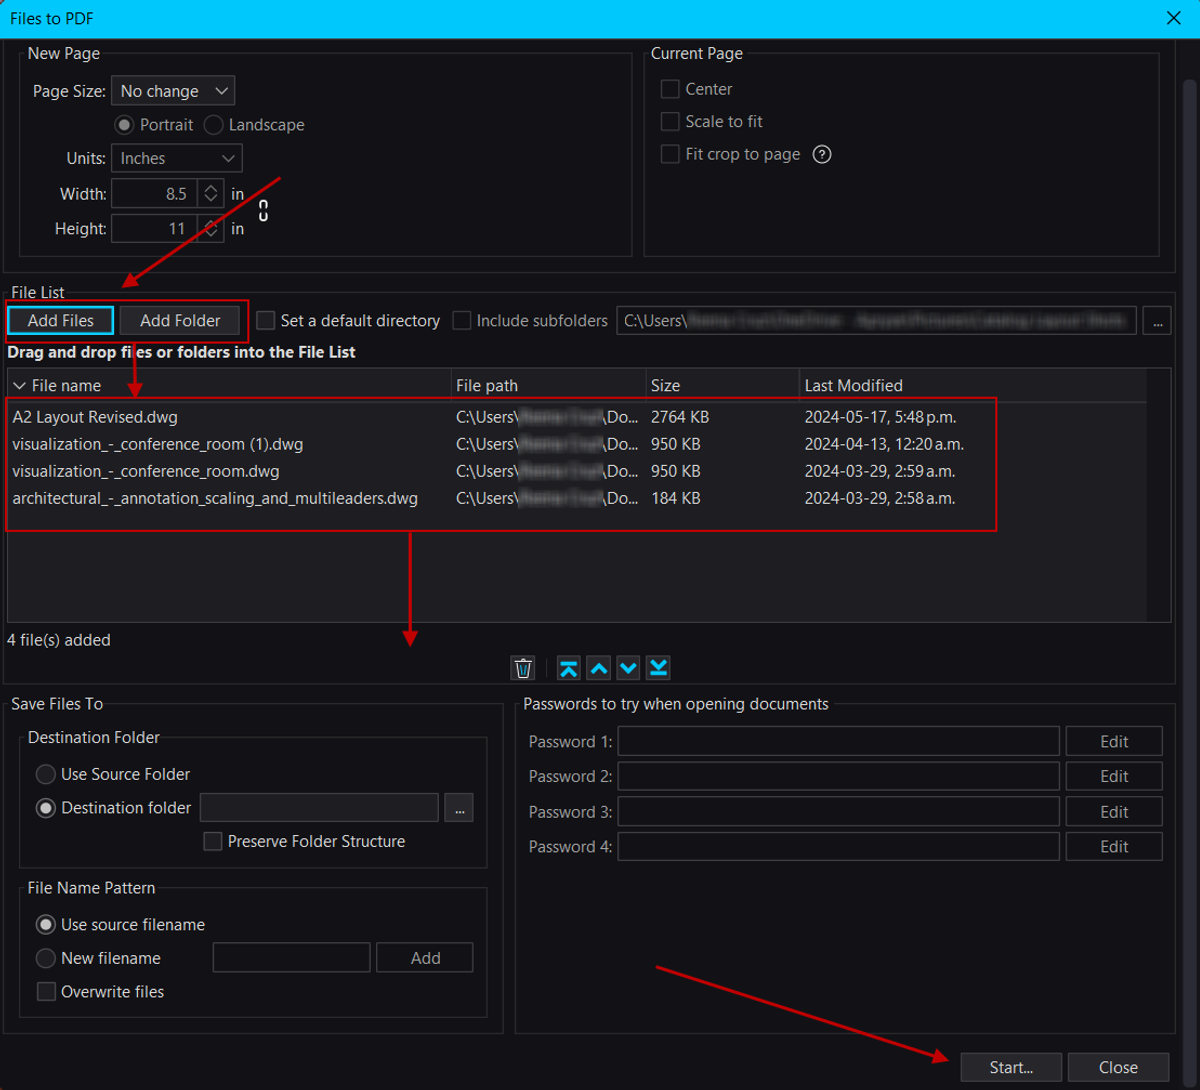Image resolution: width=1200 pixels, height=1090 pixels.
Task: Click the Add Folder button
Action: (x=180, y=320)
